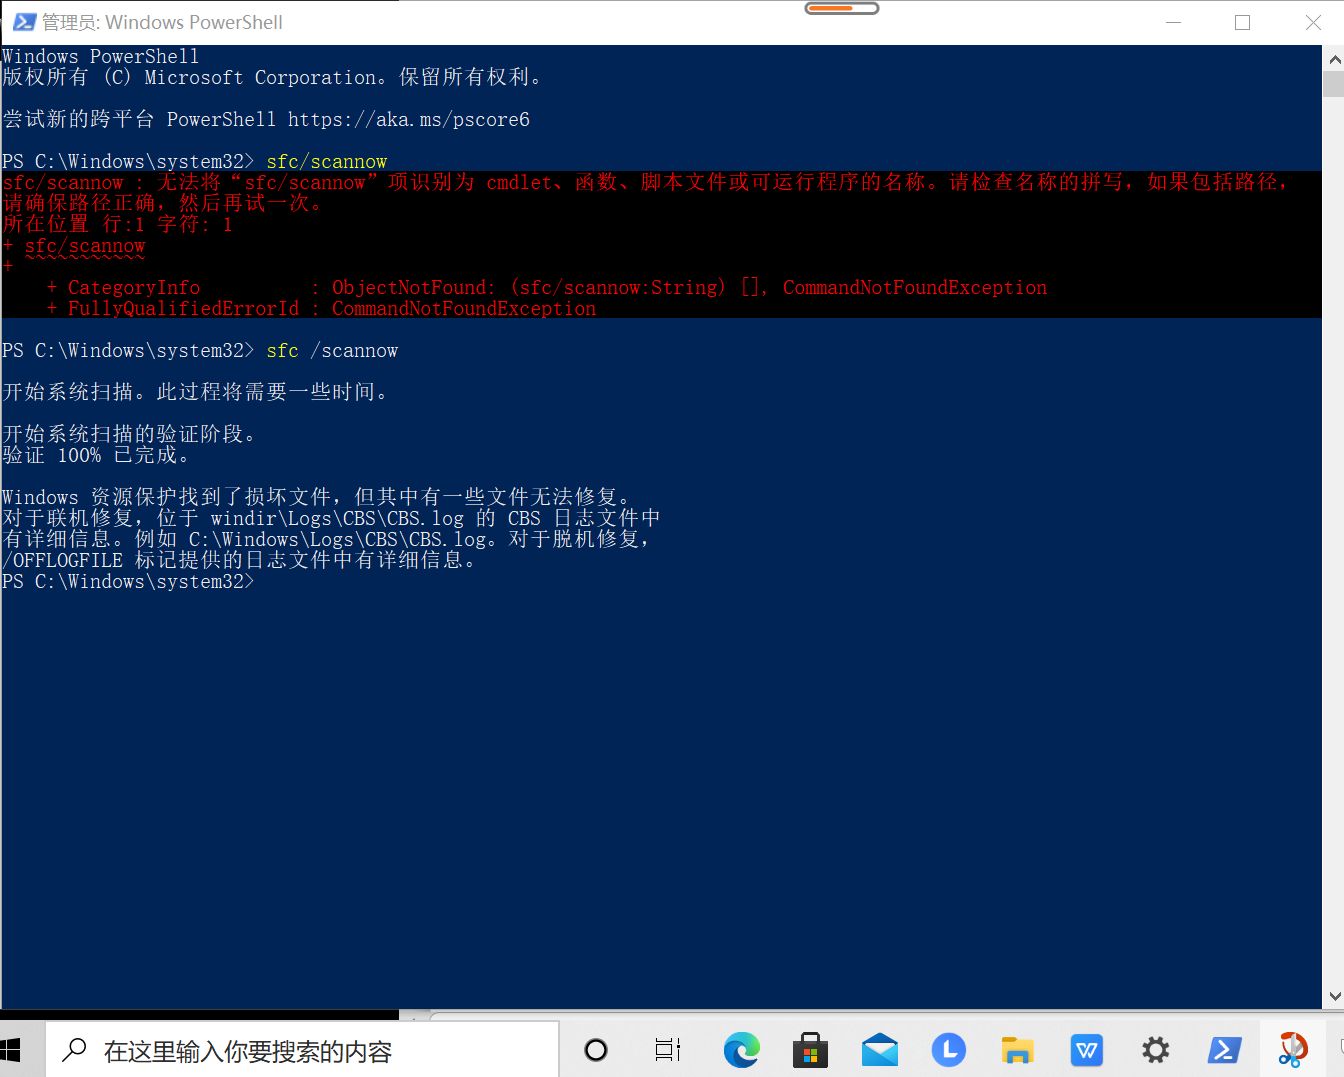1344x1077 pixels.
Task: Minimize the PowerShell window
Action: click(x=1174, y=22)
